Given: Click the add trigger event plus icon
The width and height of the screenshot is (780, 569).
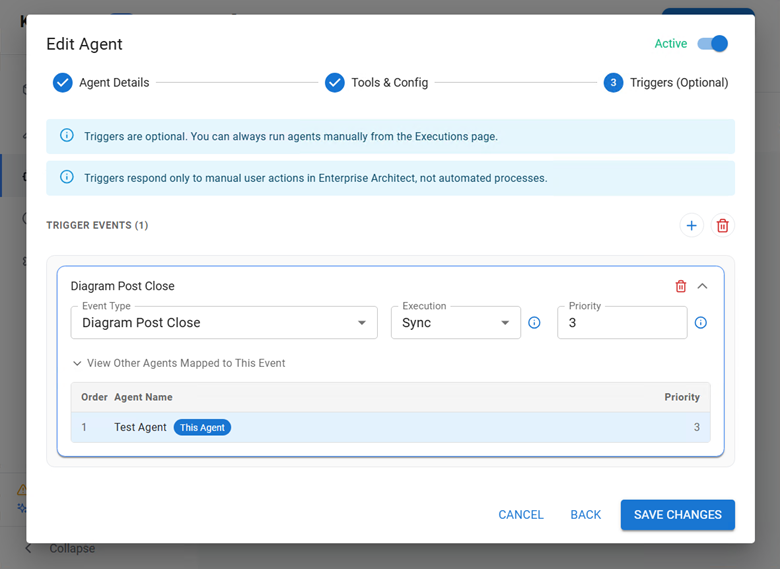Looking at the screenshot, I should 691,226.
